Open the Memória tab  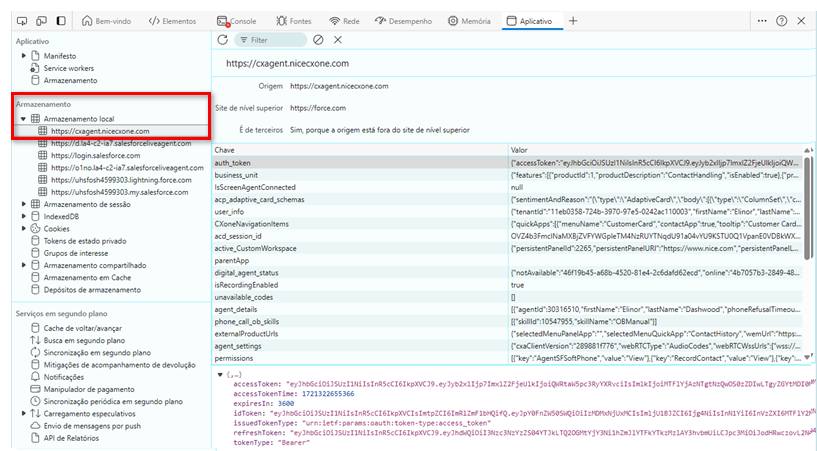(x=469, y=21)
